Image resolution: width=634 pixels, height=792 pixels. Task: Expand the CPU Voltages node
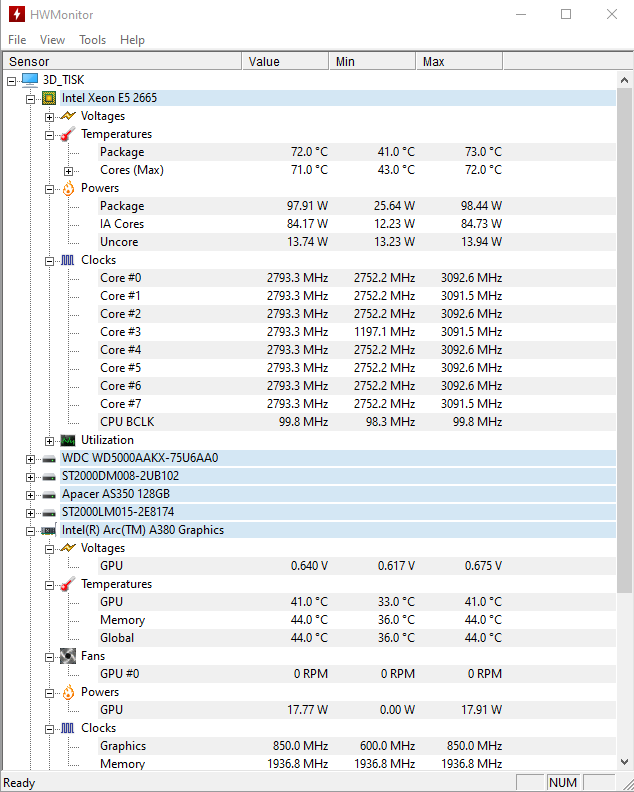(50, 116)
